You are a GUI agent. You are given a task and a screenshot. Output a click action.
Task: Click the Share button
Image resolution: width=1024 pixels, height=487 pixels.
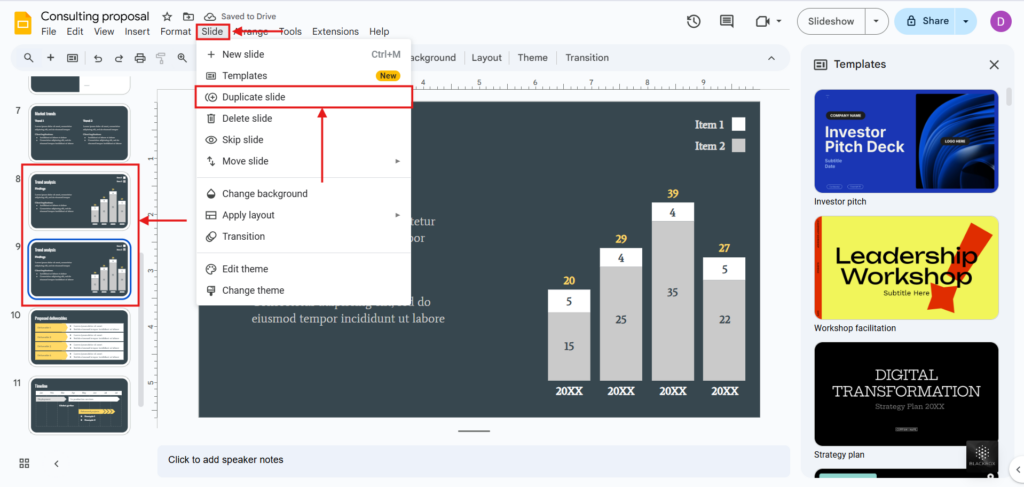[927, 21]
